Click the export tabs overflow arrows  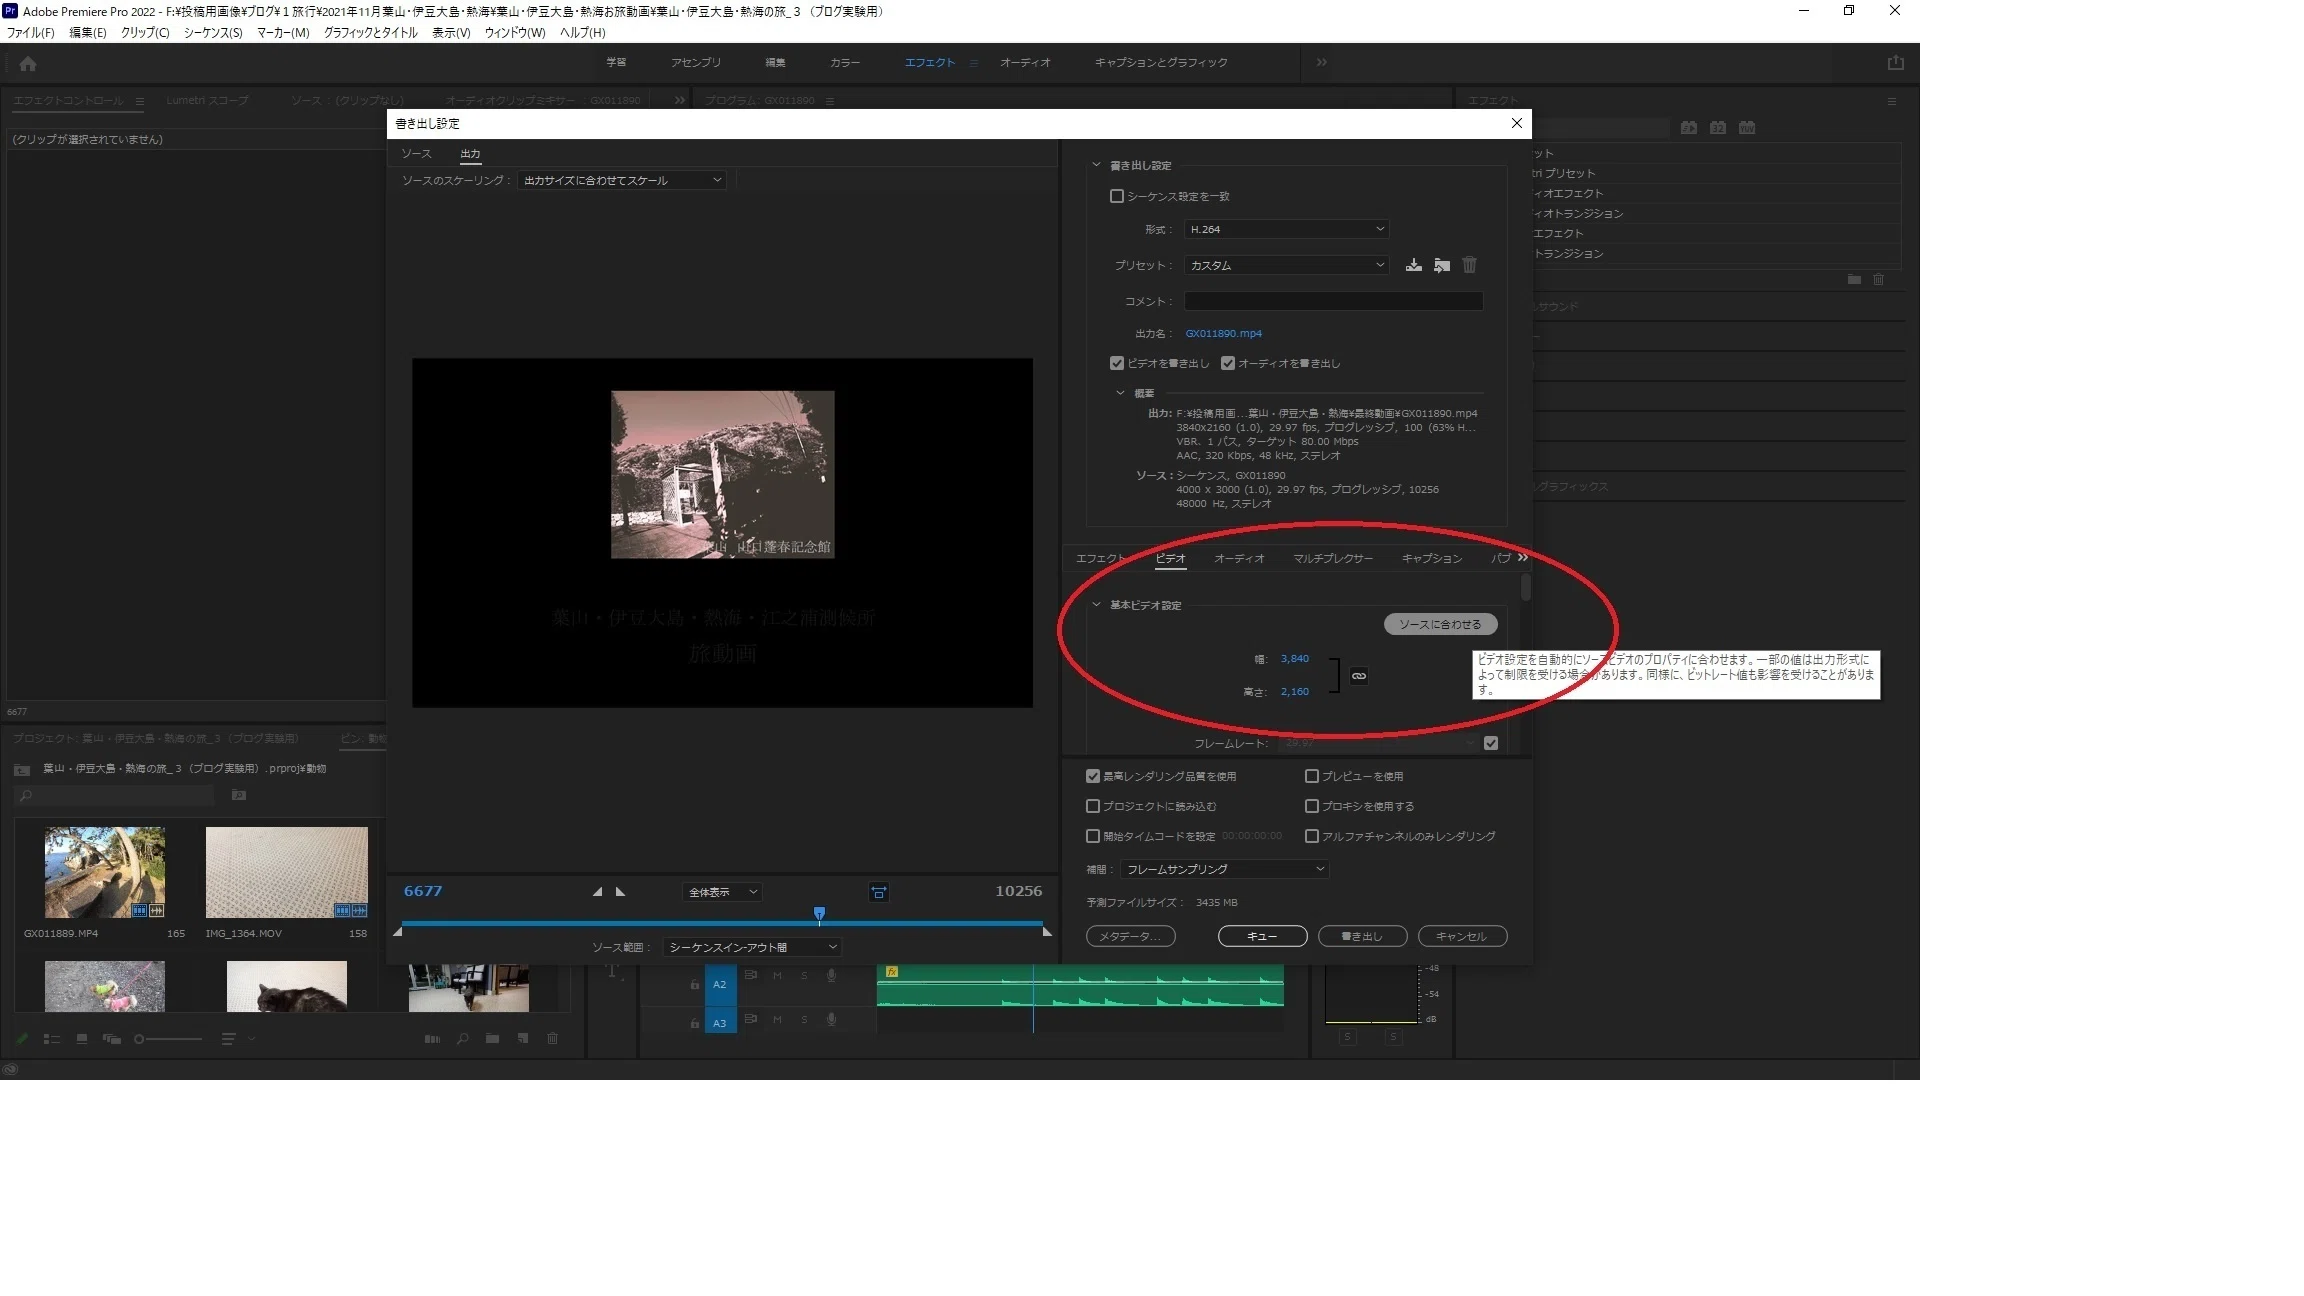pos(1522,558)
